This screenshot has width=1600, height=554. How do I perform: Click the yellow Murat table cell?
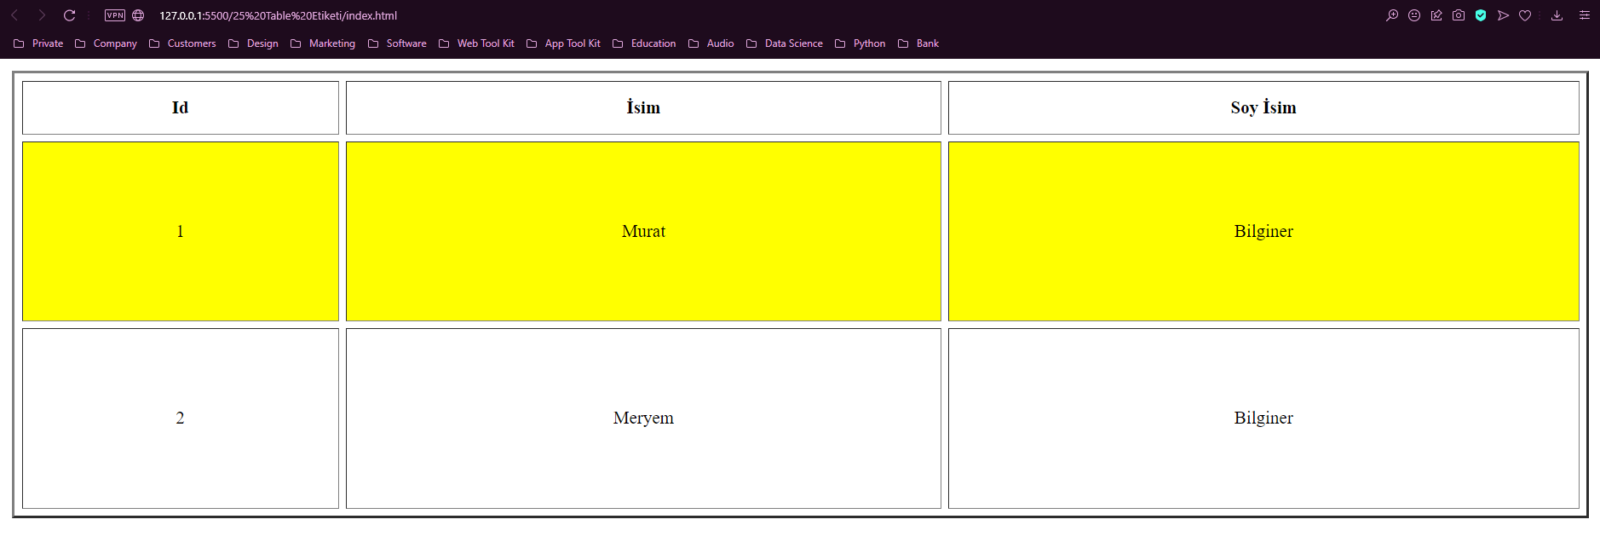(x=643, y=231)
